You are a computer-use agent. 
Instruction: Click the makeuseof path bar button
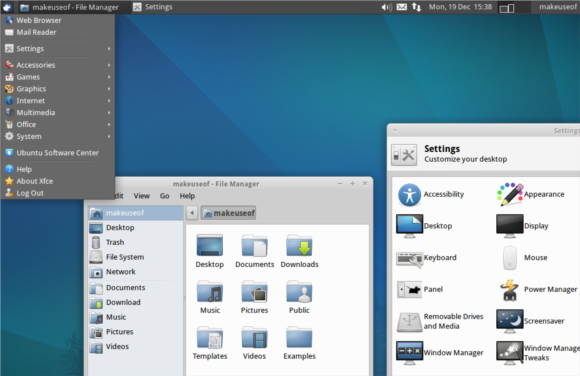(x=229, y=213)
